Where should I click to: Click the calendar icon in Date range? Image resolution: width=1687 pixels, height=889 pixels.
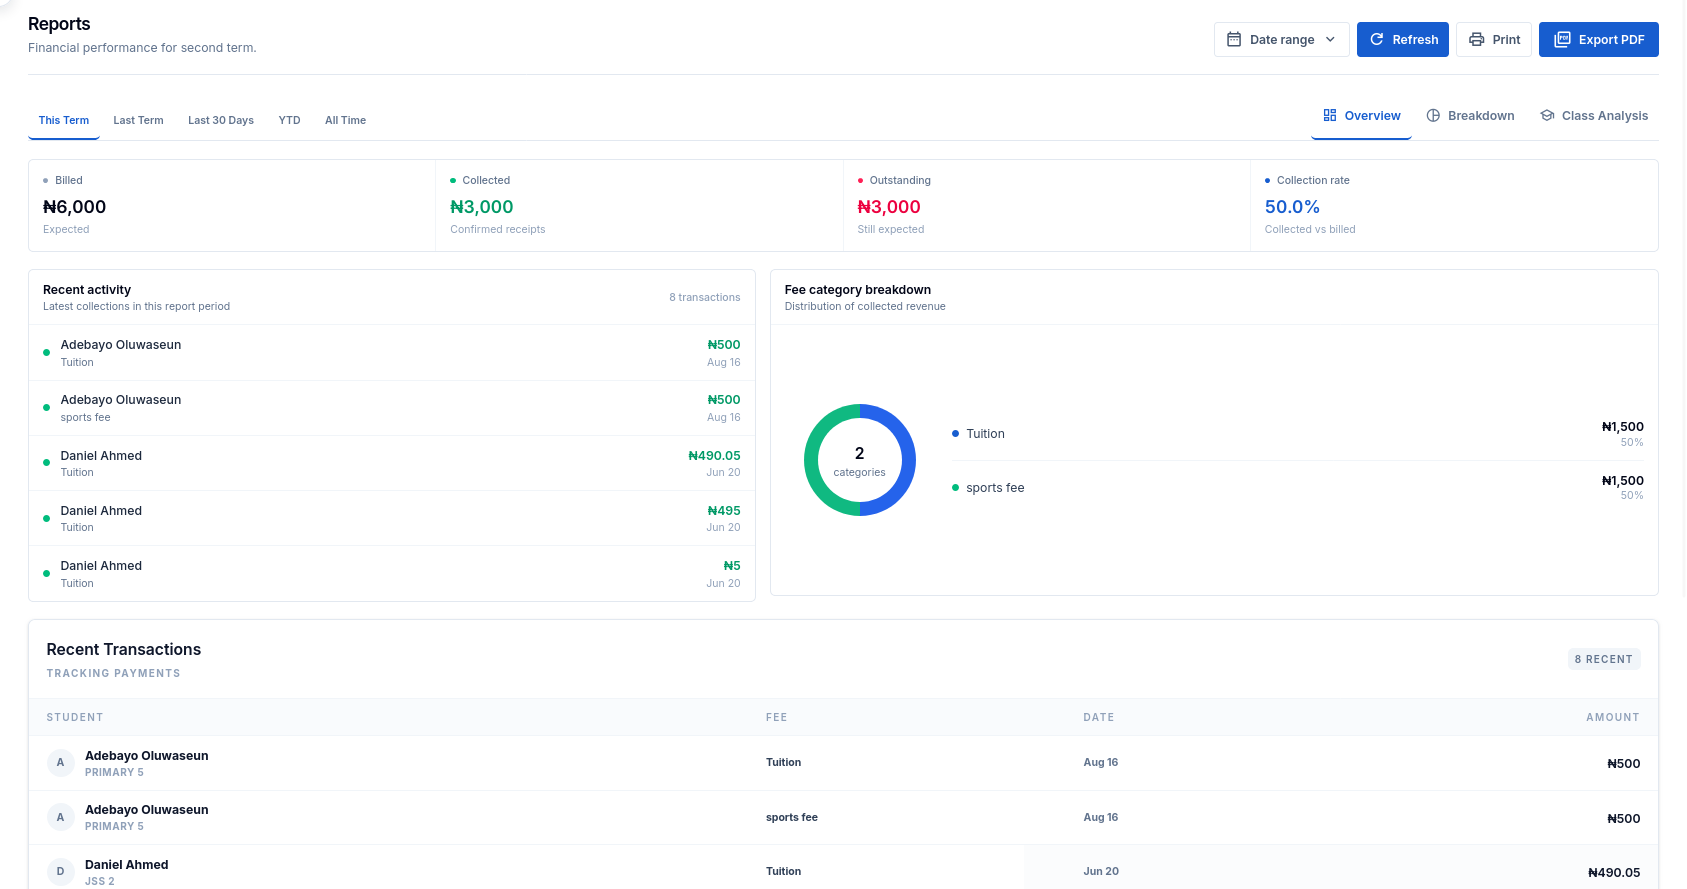pos(1234,40)
